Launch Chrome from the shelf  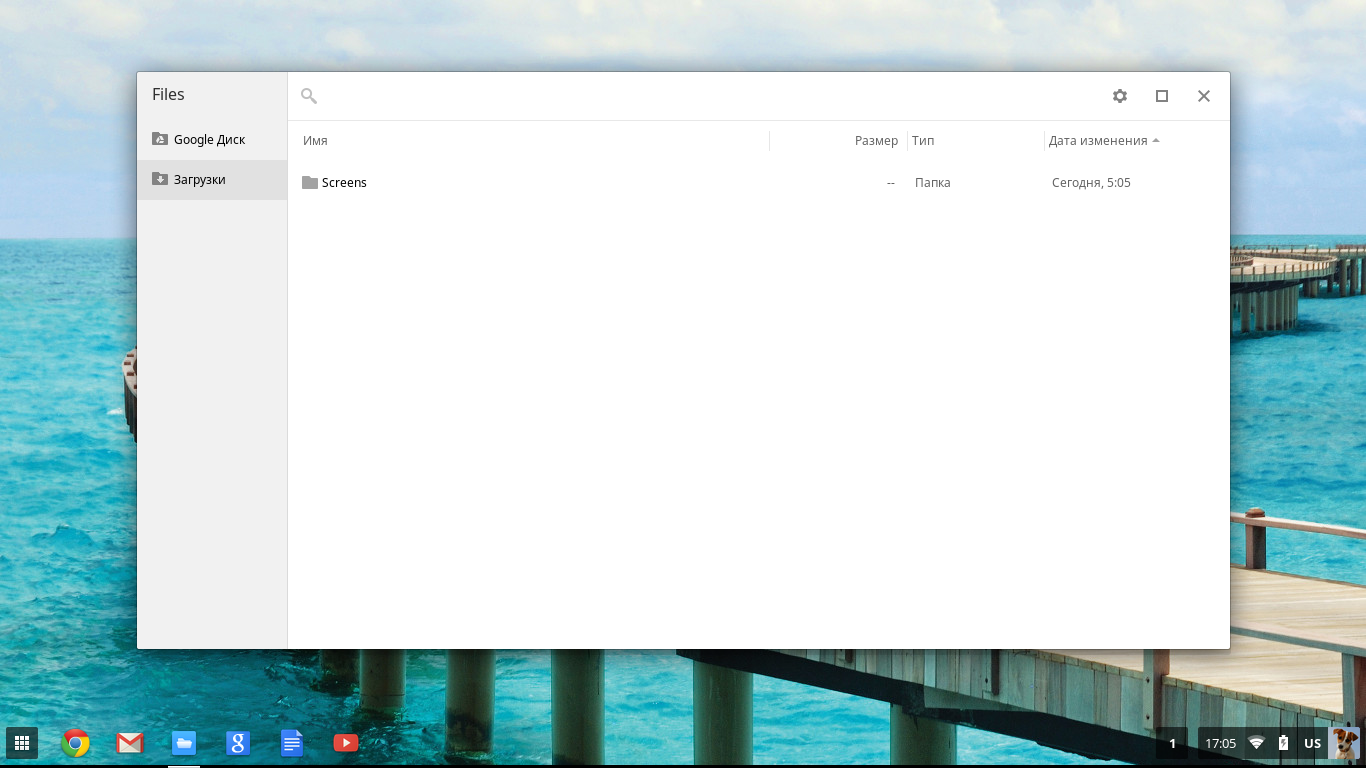coord(76,743)
